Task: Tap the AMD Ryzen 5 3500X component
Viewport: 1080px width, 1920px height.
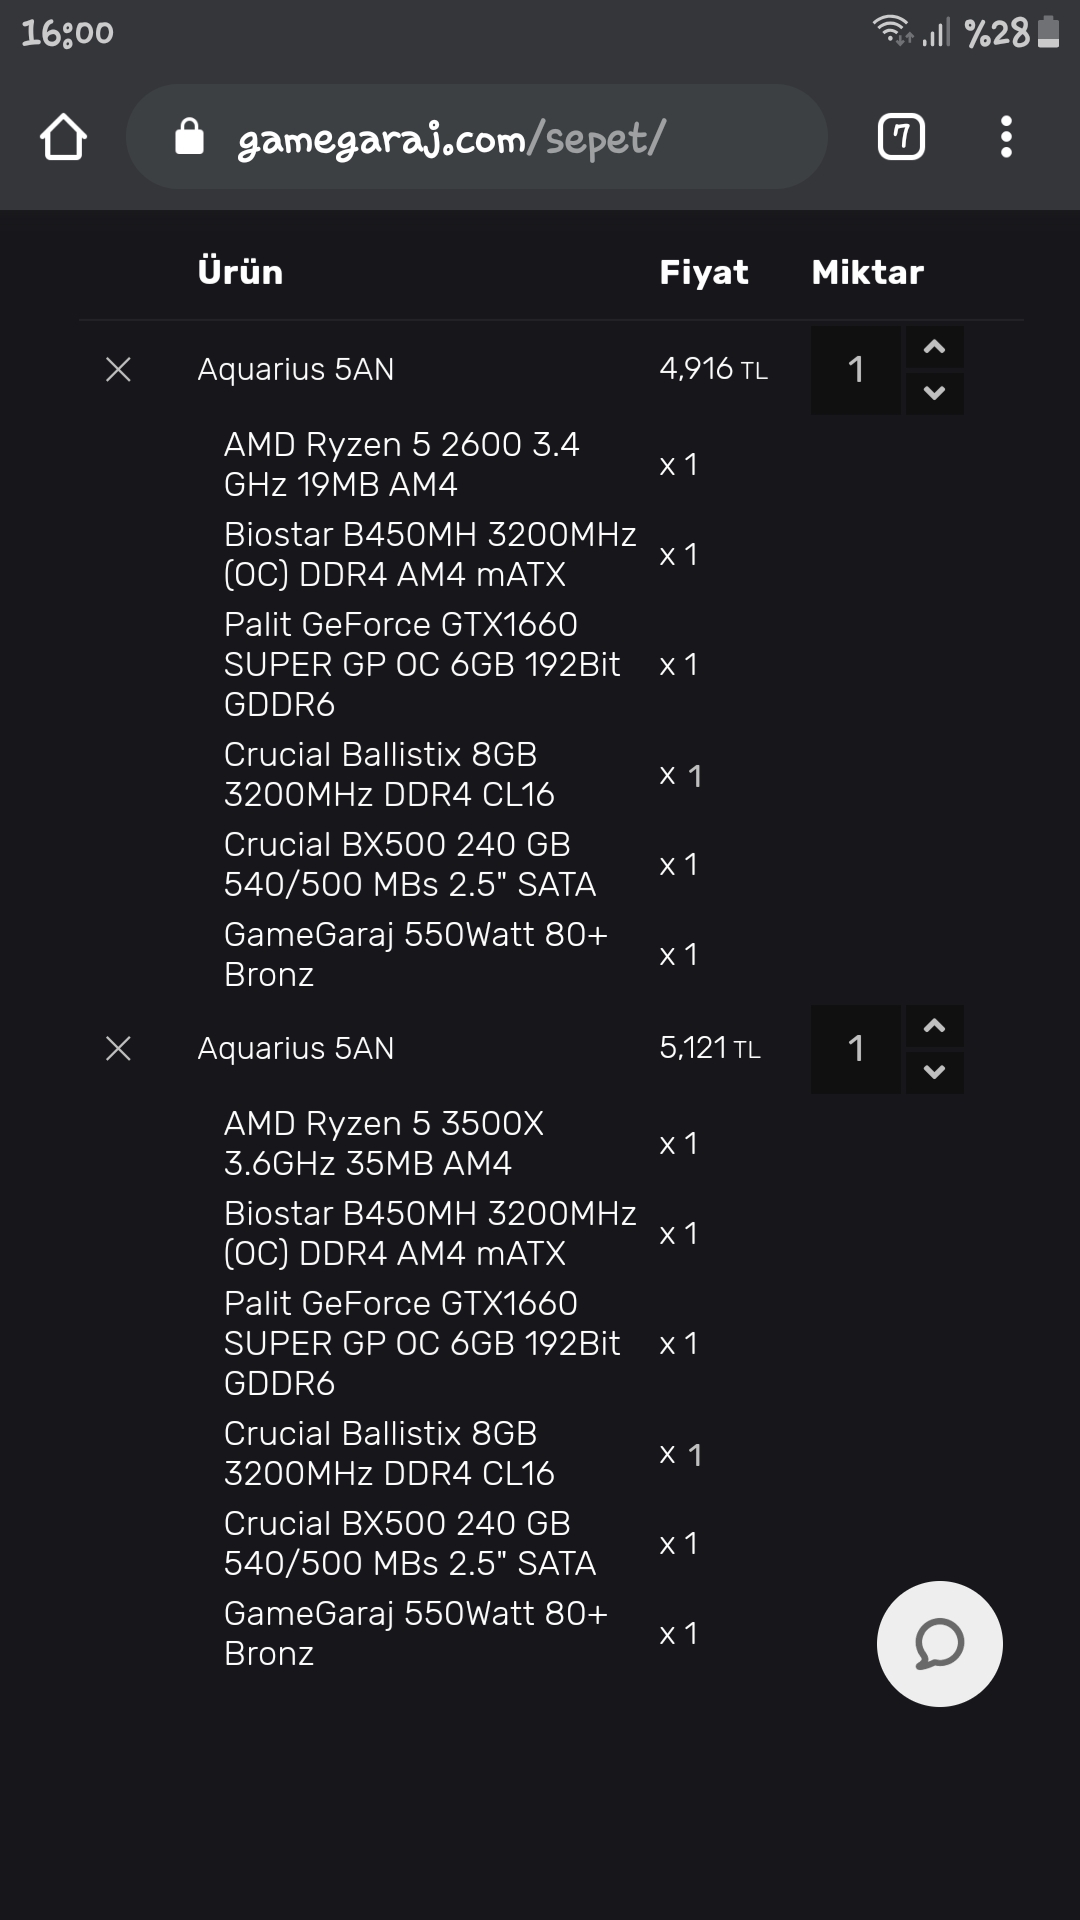Action: click(384, 1143)
